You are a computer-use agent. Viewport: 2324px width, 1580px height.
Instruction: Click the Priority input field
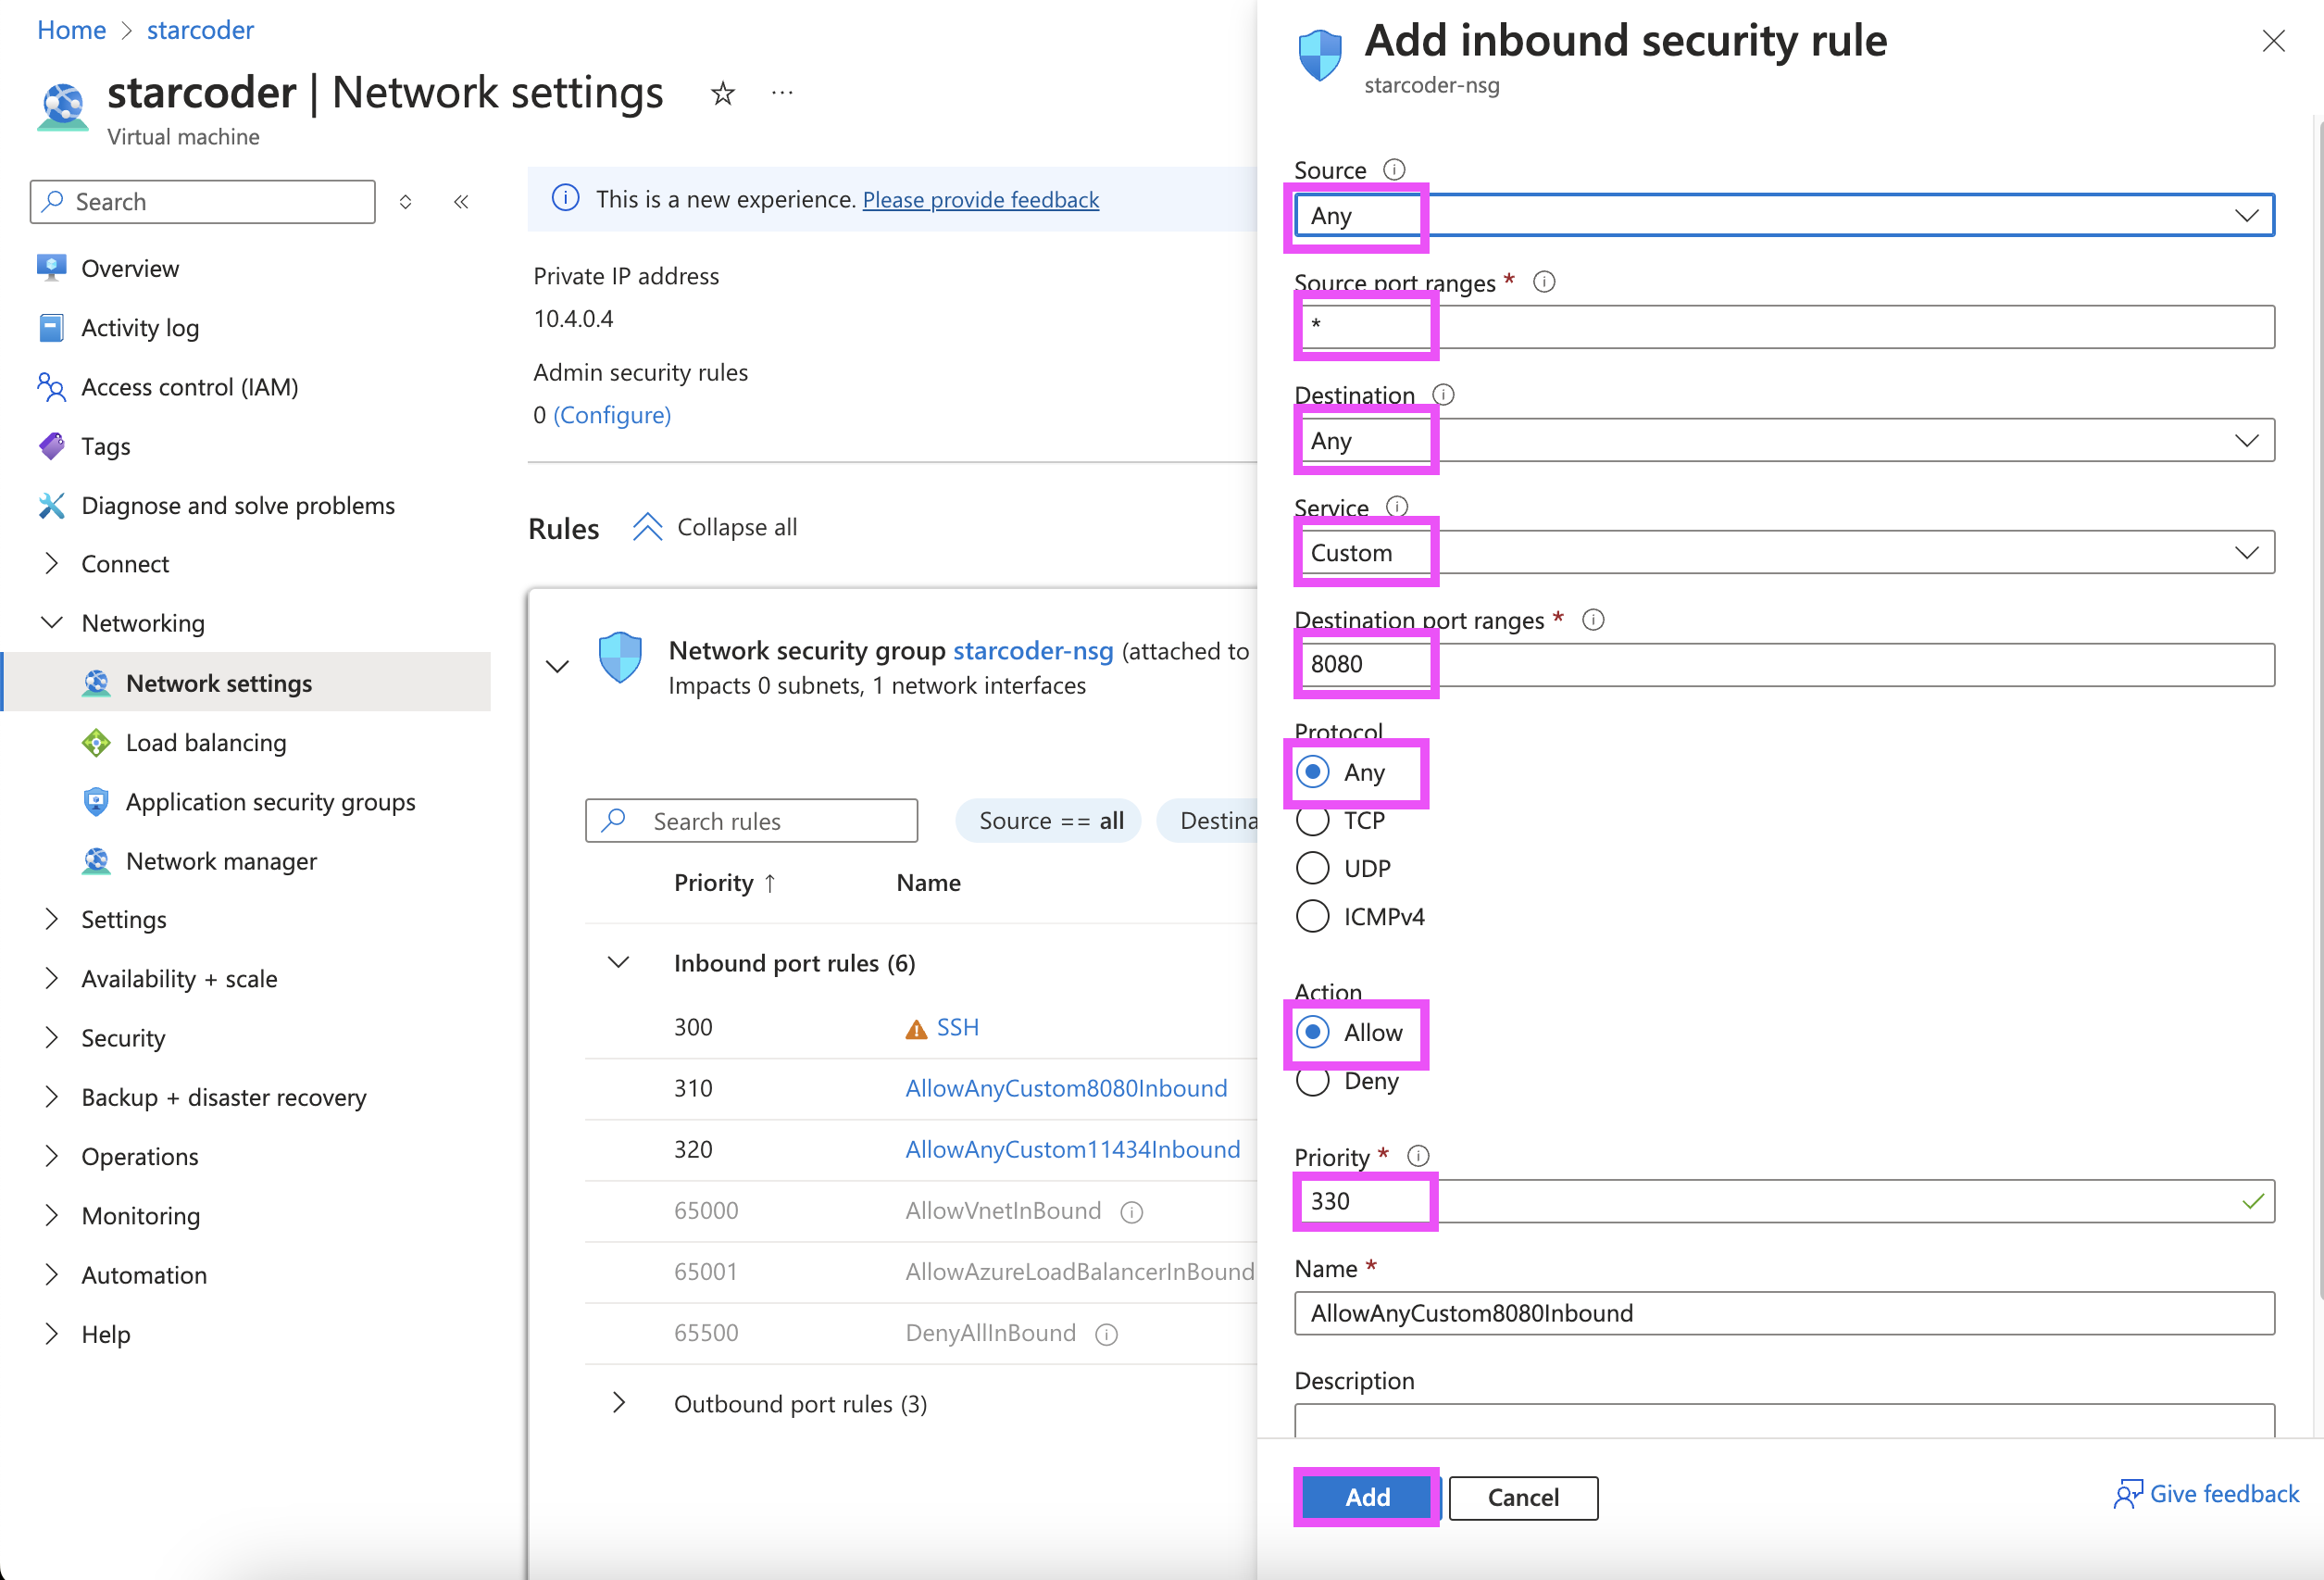point(1783,1201)
